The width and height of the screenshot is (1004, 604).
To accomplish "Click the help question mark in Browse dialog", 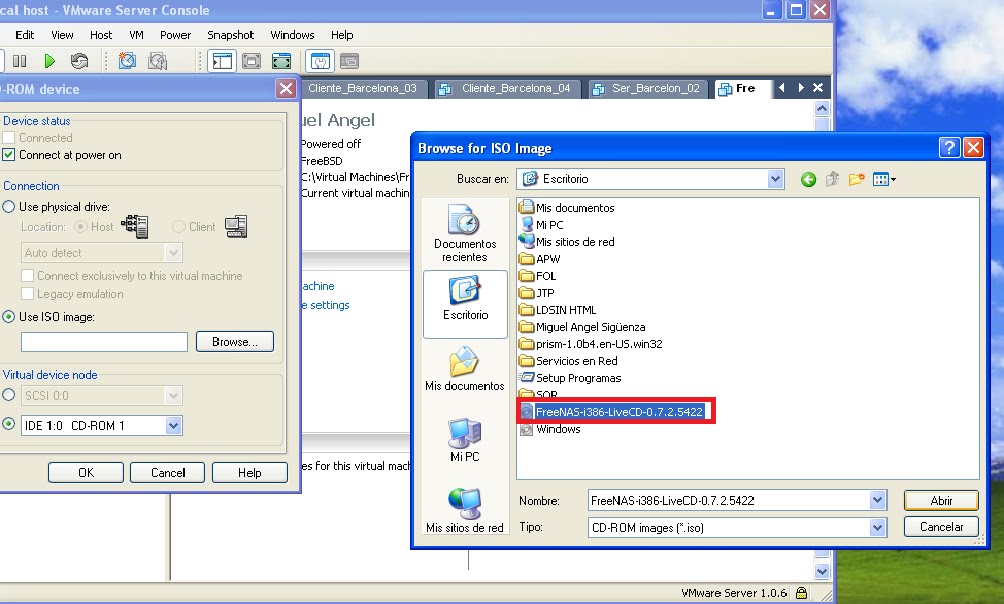I will (949, 148).
